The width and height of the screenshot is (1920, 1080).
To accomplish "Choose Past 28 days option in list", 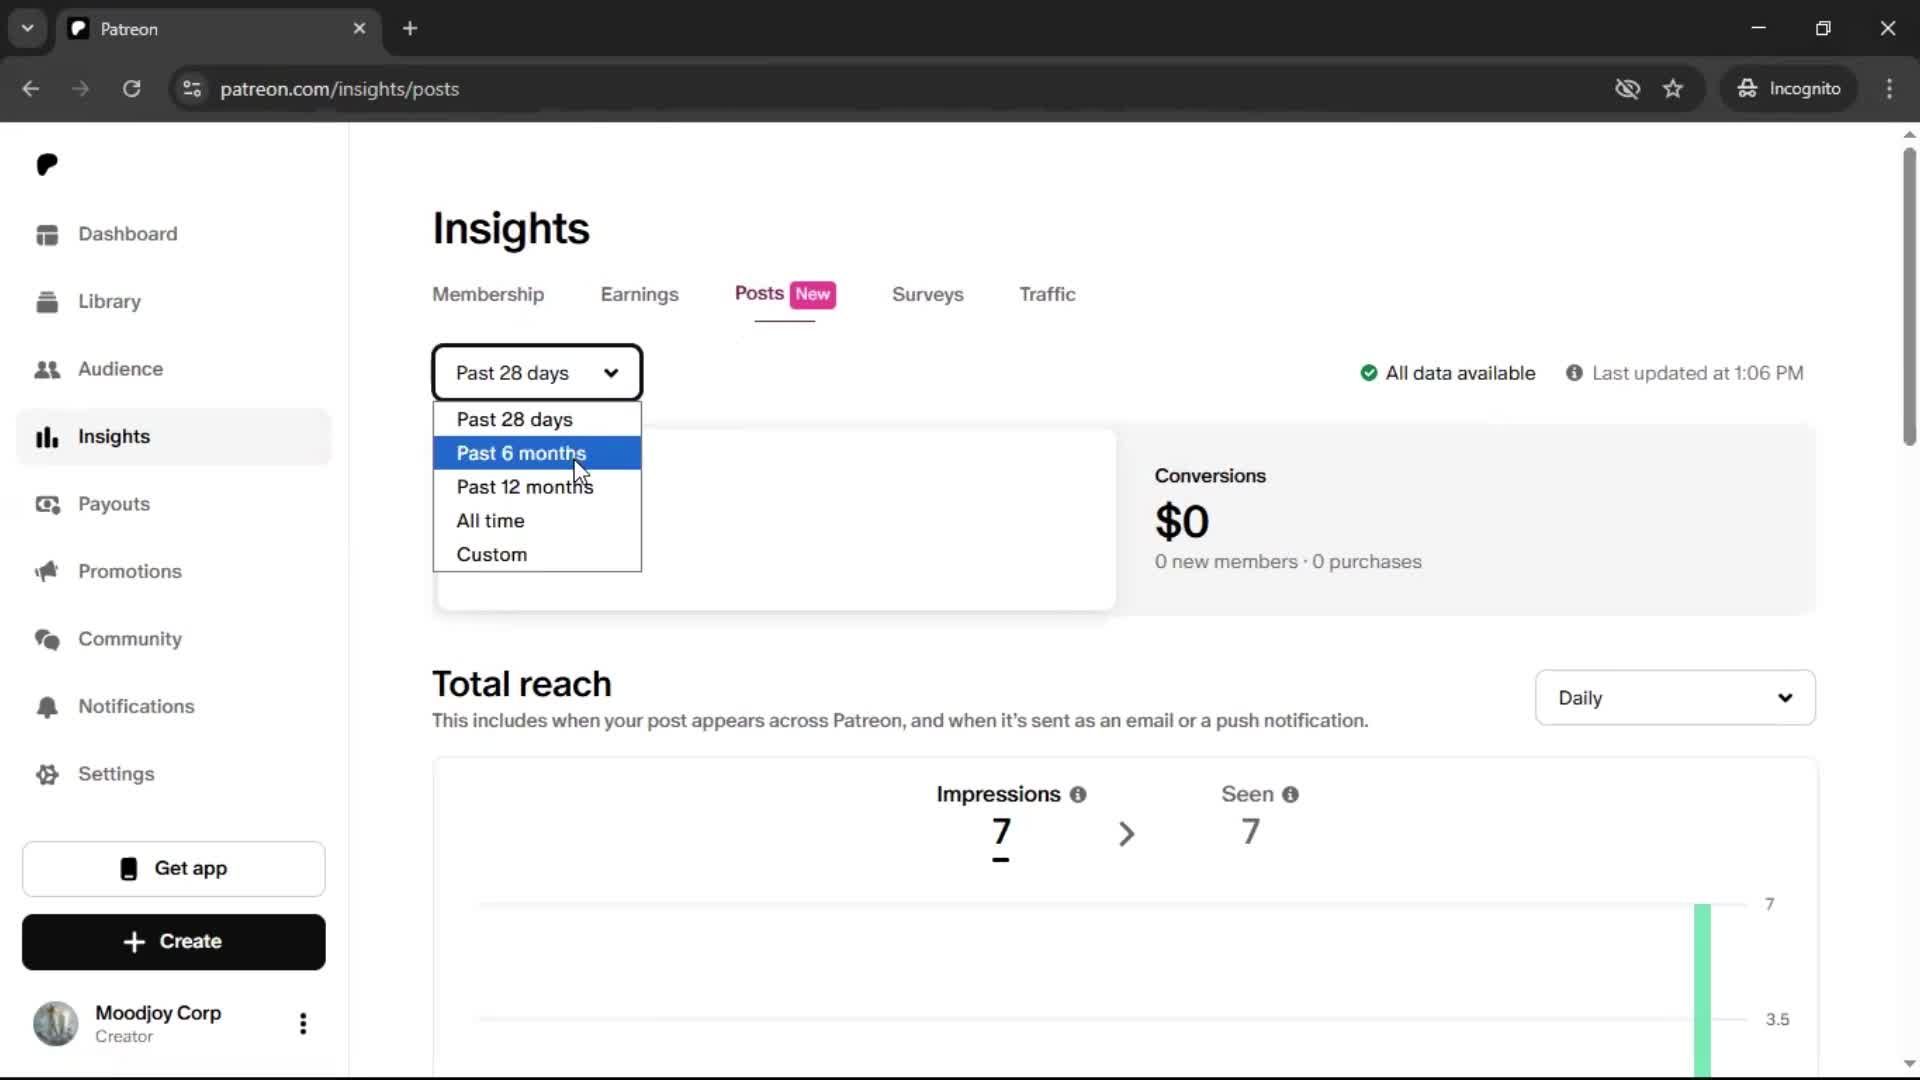I will [537, 420].
